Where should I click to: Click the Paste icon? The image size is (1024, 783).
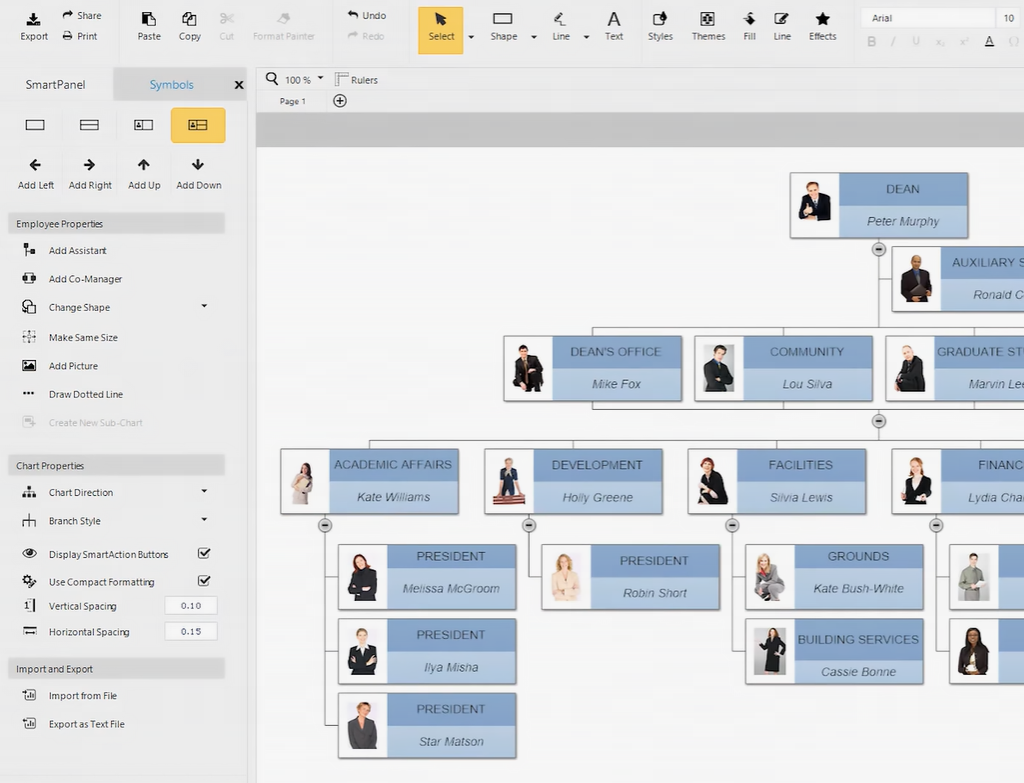[x=149, y=26]
